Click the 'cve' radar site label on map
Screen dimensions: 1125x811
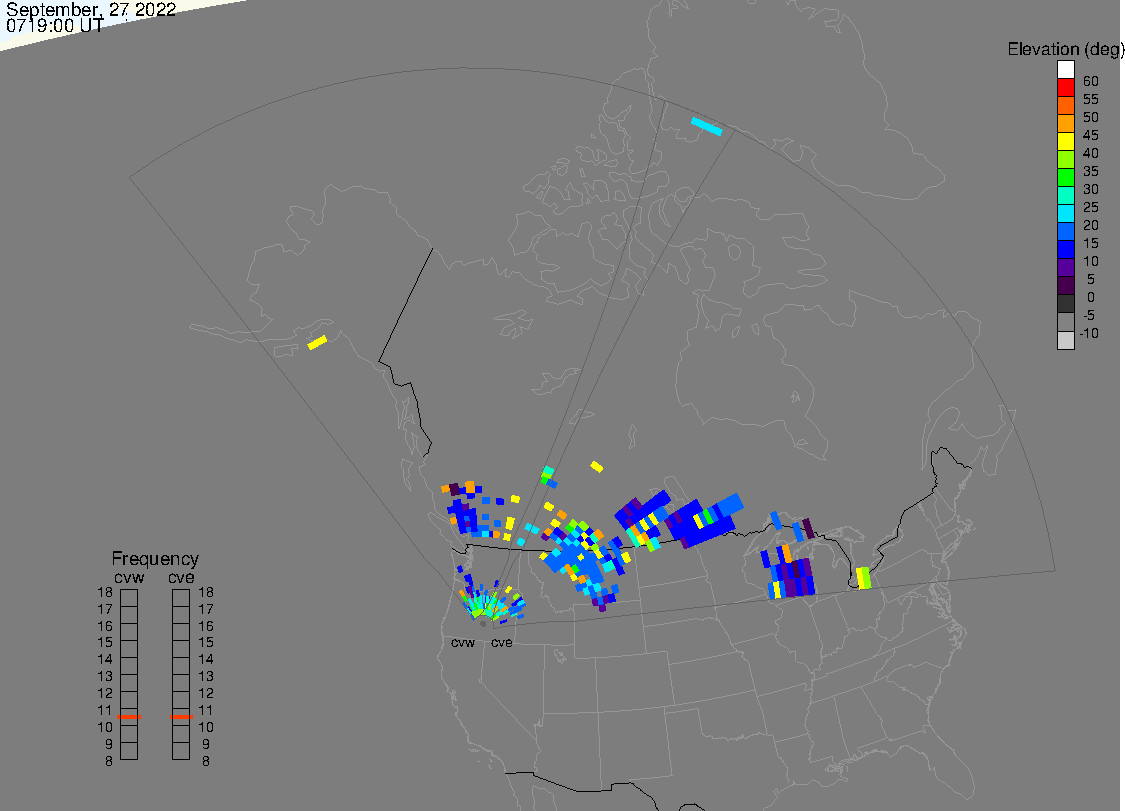coord(502,642)
